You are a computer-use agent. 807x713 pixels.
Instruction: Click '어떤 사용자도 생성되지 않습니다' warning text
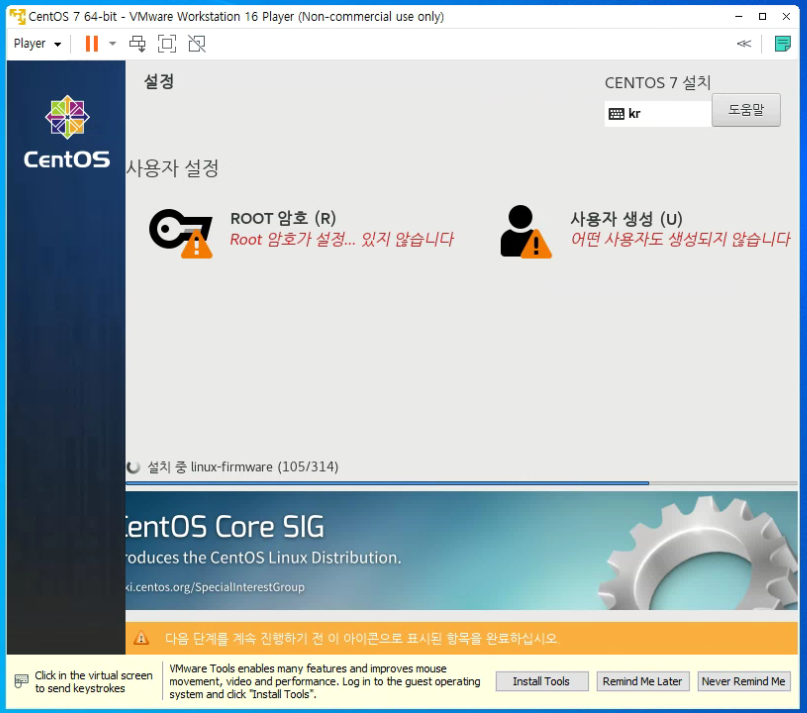point(680,239)
